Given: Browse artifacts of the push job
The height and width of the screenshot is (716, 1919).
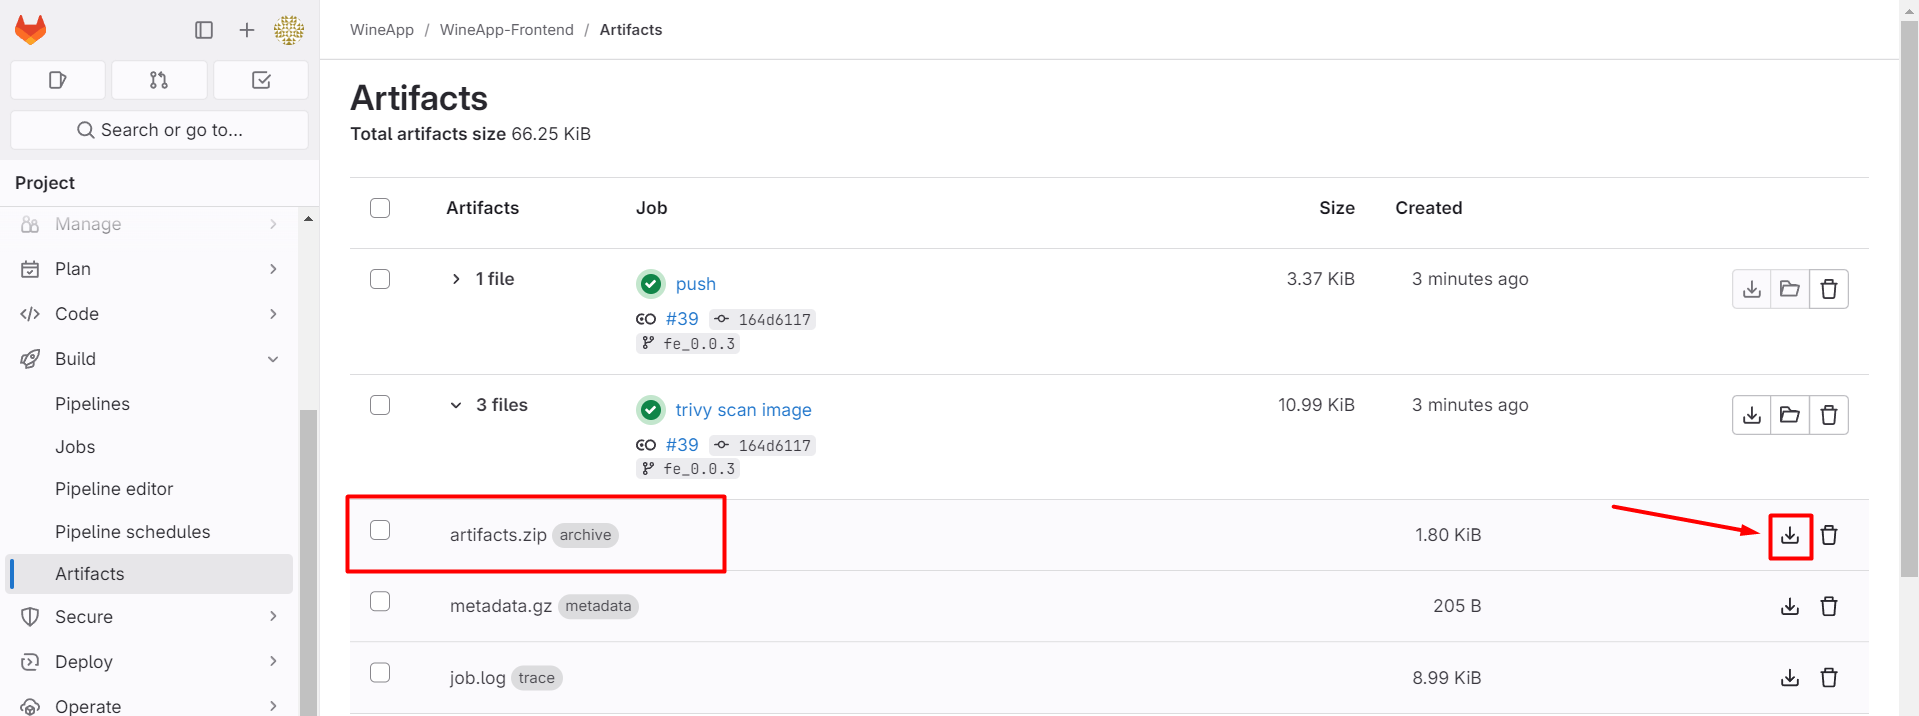Looking at the screenshot, I should (1790, 289).
